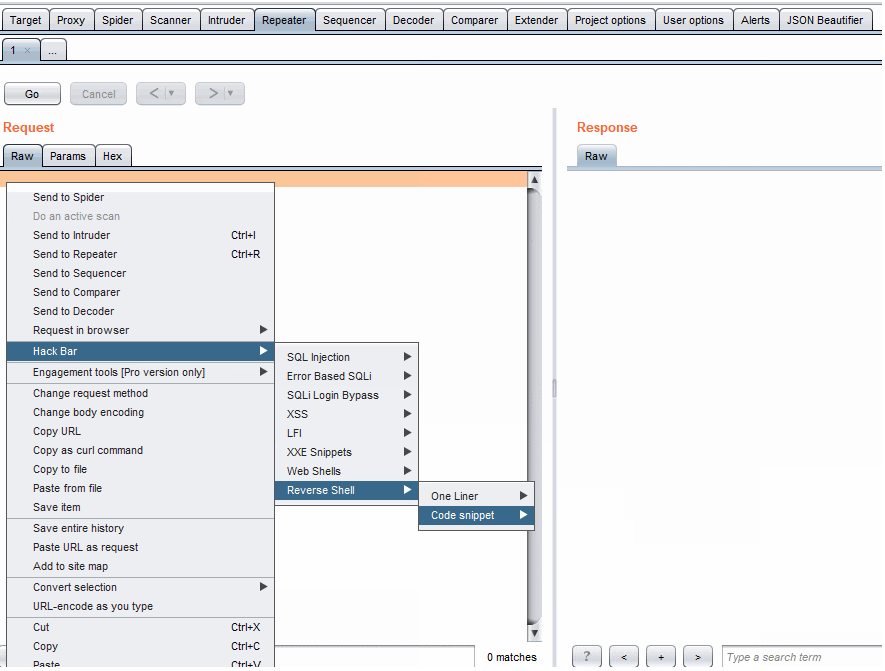
Task: Add search option with plus button in Response
Action: 661,656
